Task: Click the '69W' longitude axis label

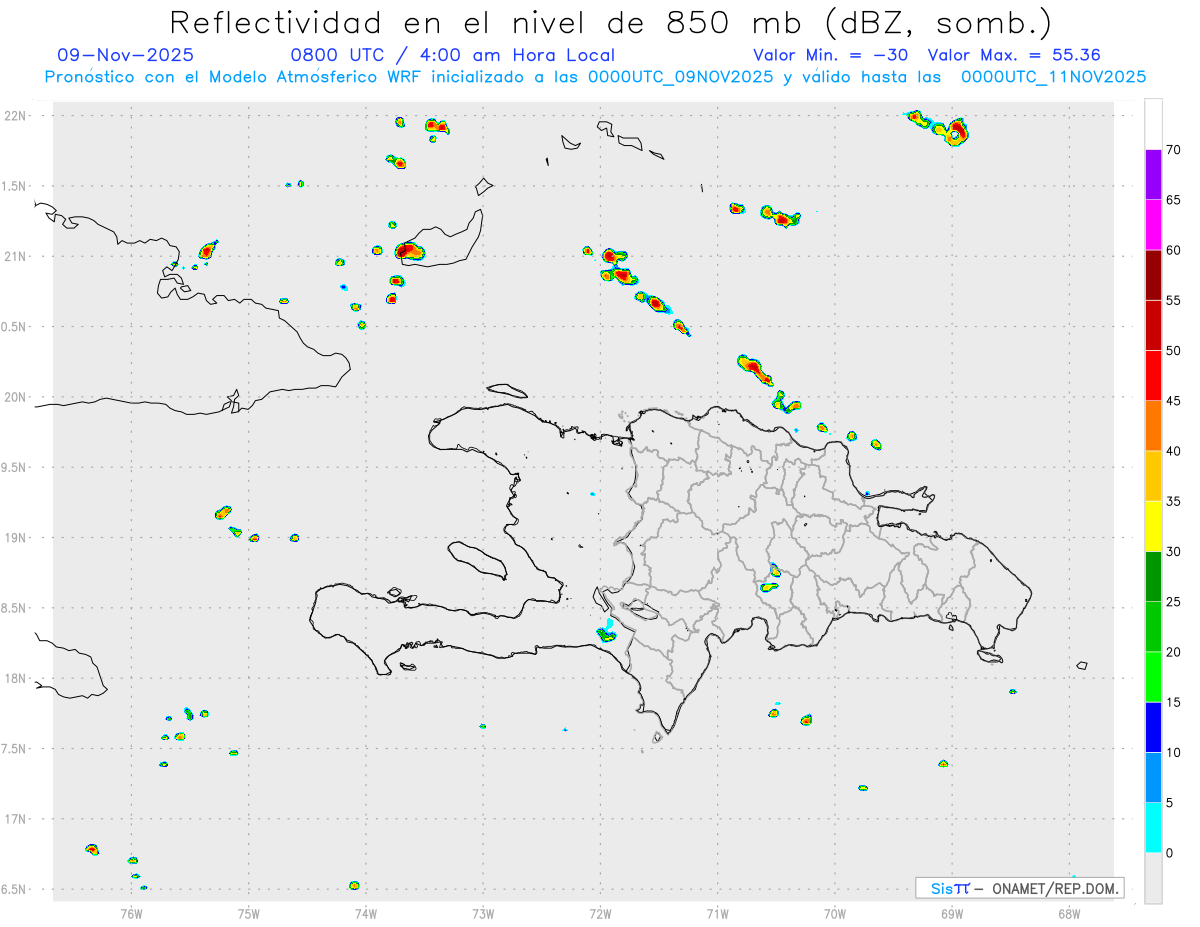Action: pyautogui.click(x=952, y=914)
